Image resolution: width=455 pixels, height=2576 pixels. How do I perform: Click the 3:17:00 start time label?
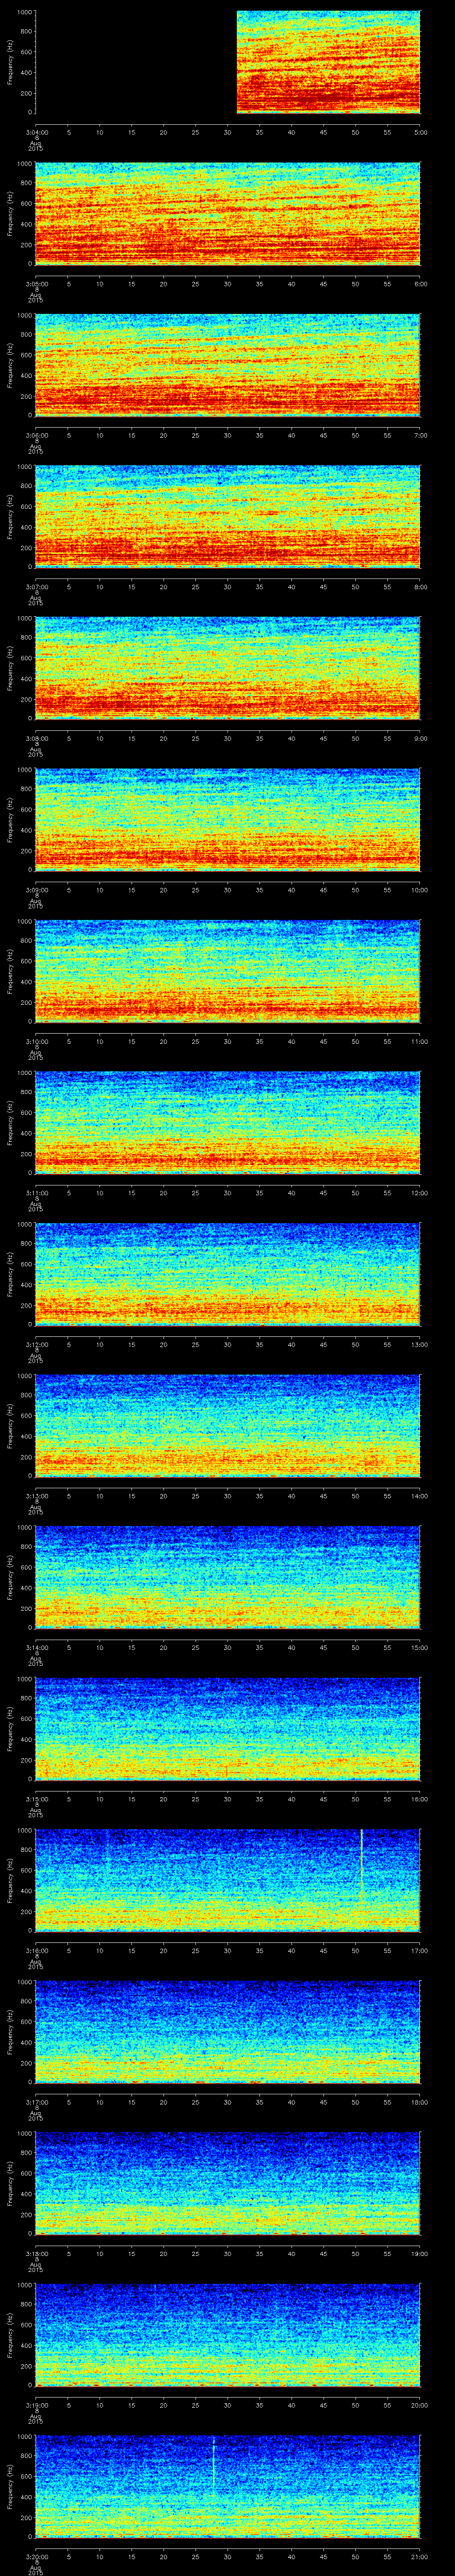click(x=36, y=2102)
